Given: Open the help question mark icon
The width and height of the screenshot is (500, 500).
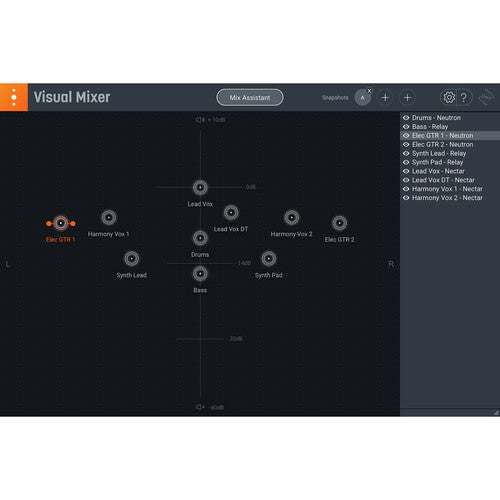Looking at the screenshot, I should [x=464, y=97].
